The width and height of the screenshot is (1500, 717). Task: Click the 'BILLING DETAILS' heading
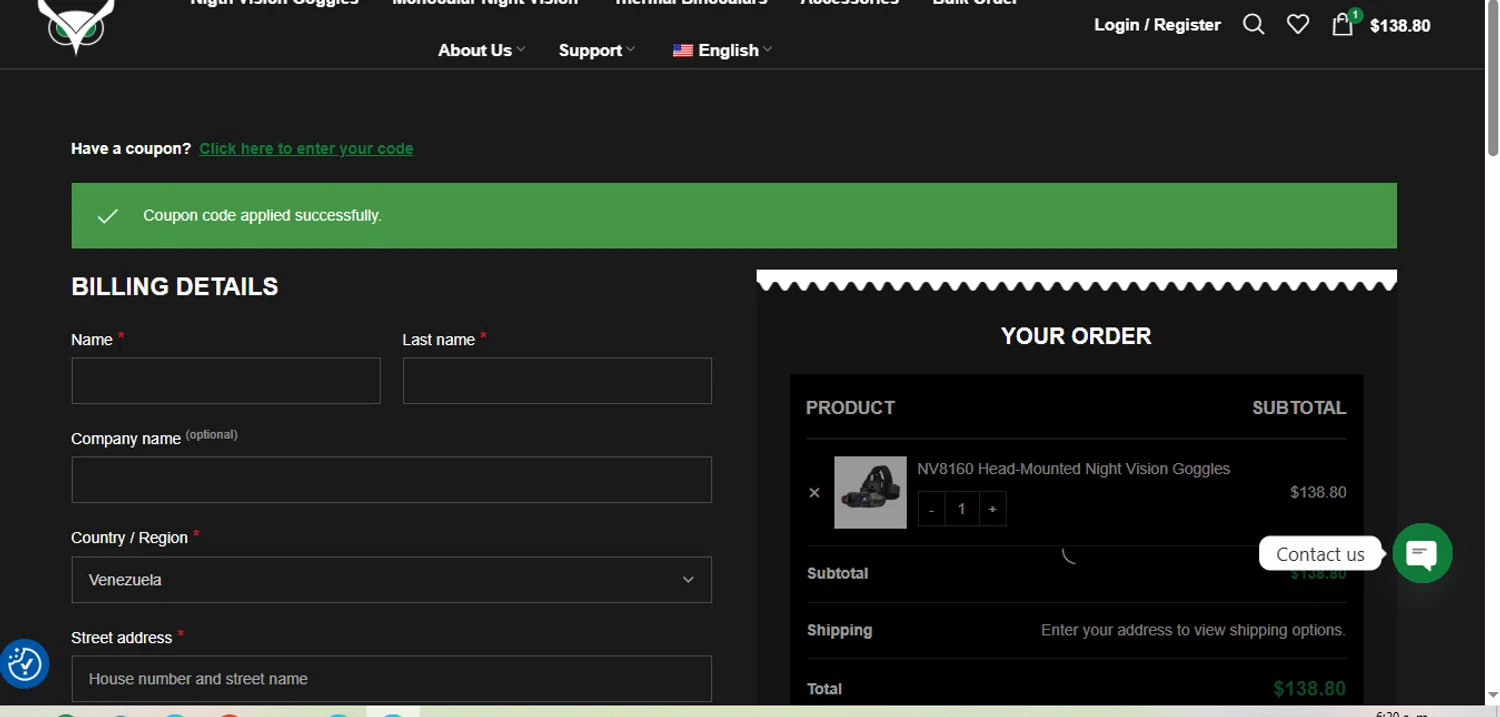[175, 287]
